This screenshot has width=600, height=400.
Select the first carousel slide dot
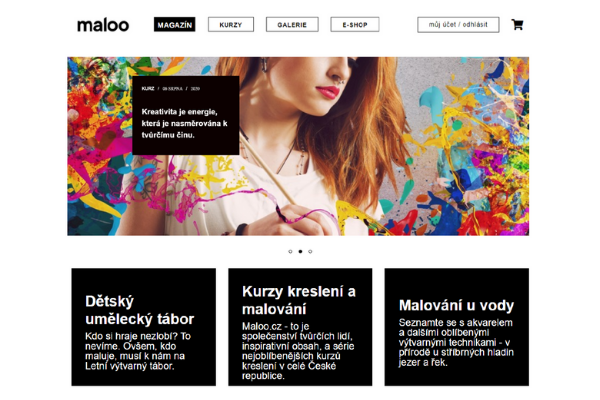(290, 251)
